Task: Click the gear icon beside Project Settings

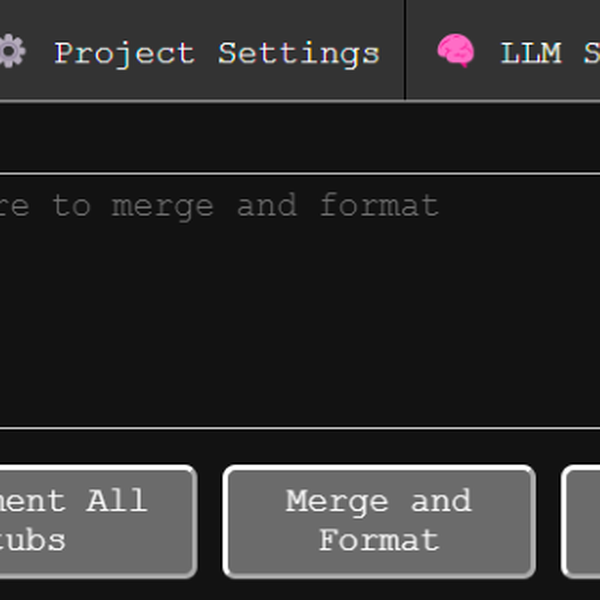Action: (x=11, y=51)
